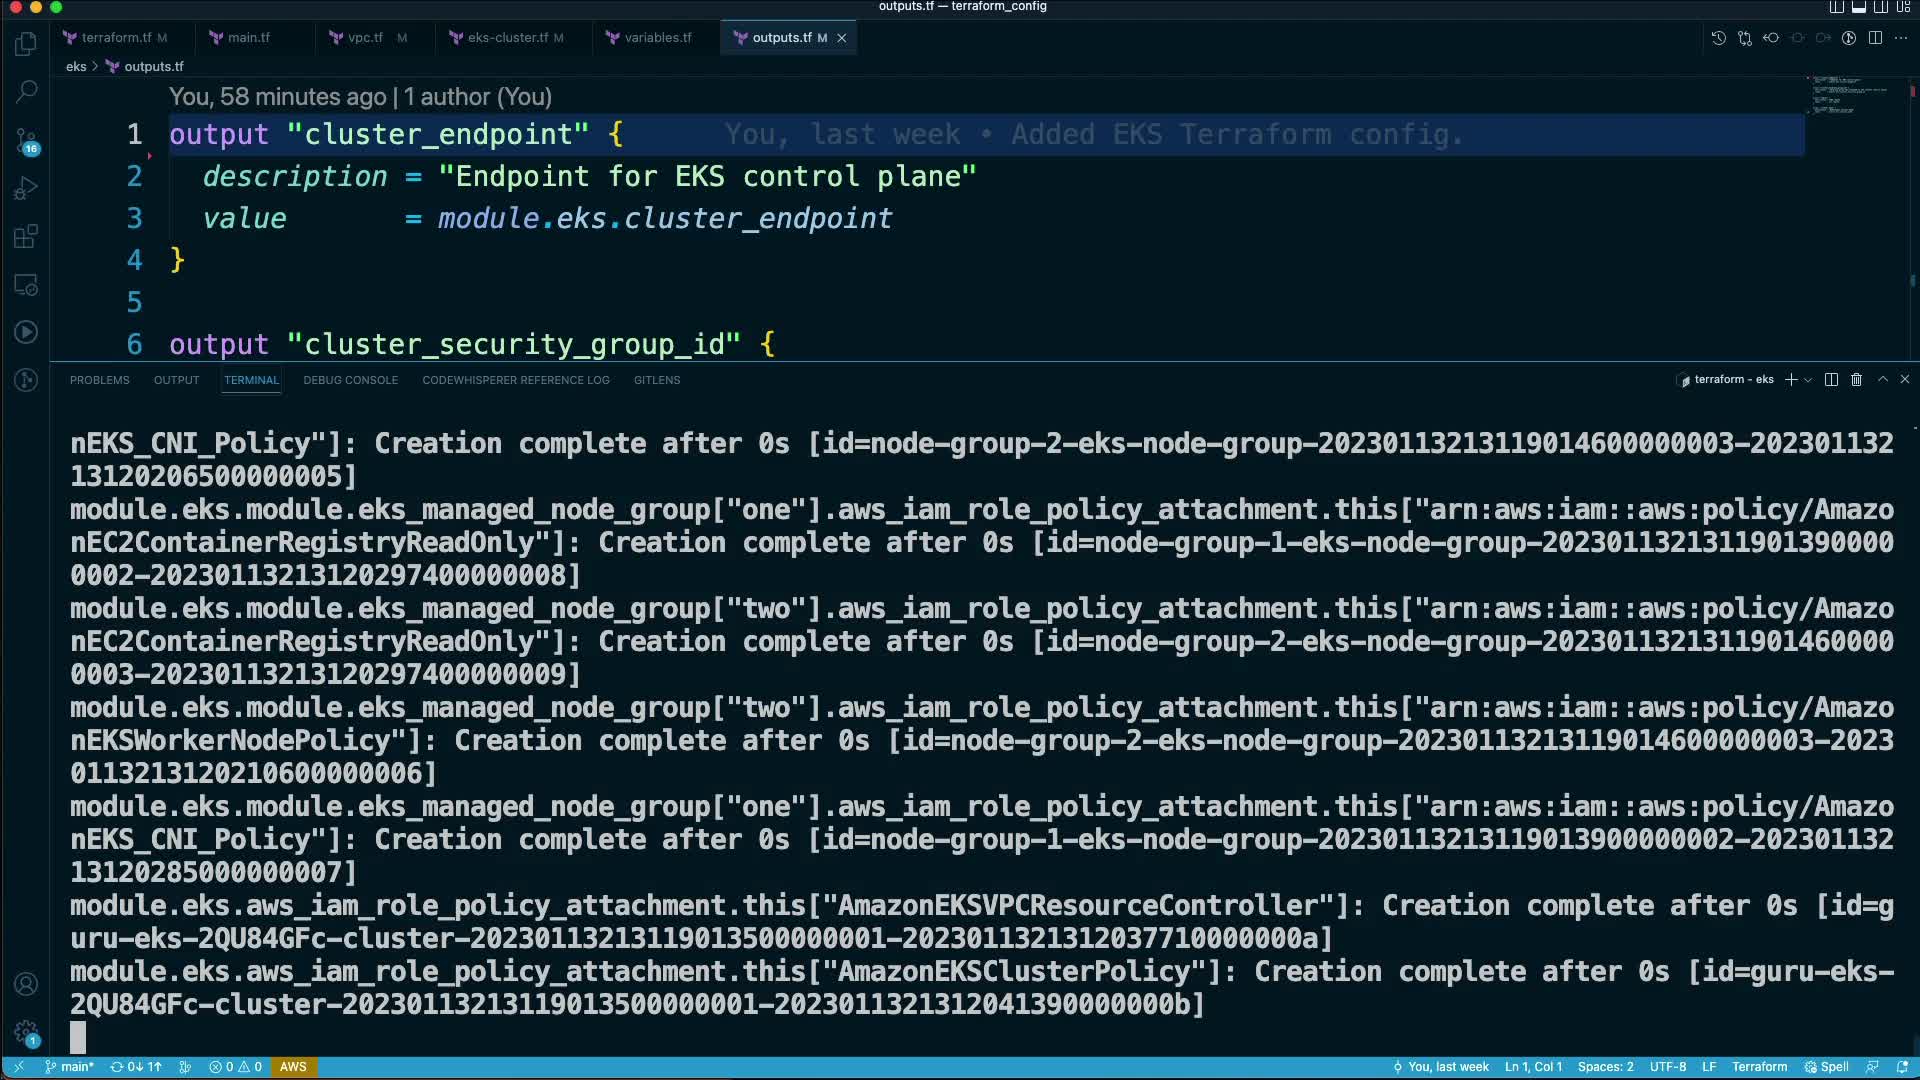Open the Accounts icon in activity bar

pos(27,984)
